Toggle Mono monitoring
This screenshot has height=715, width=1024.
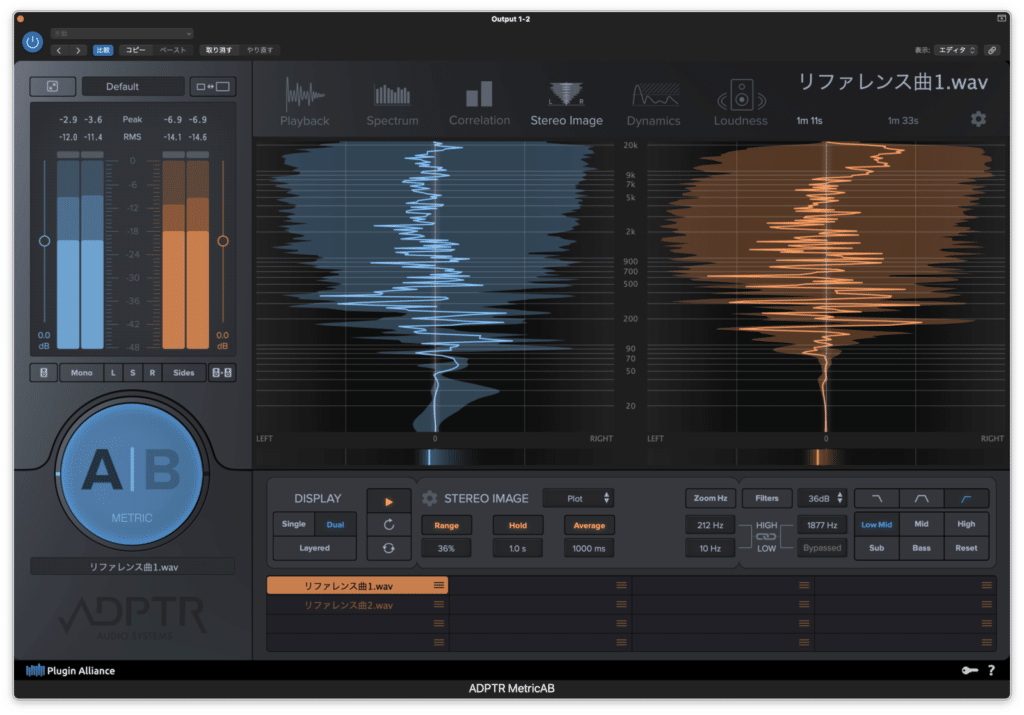coord(82,372)
